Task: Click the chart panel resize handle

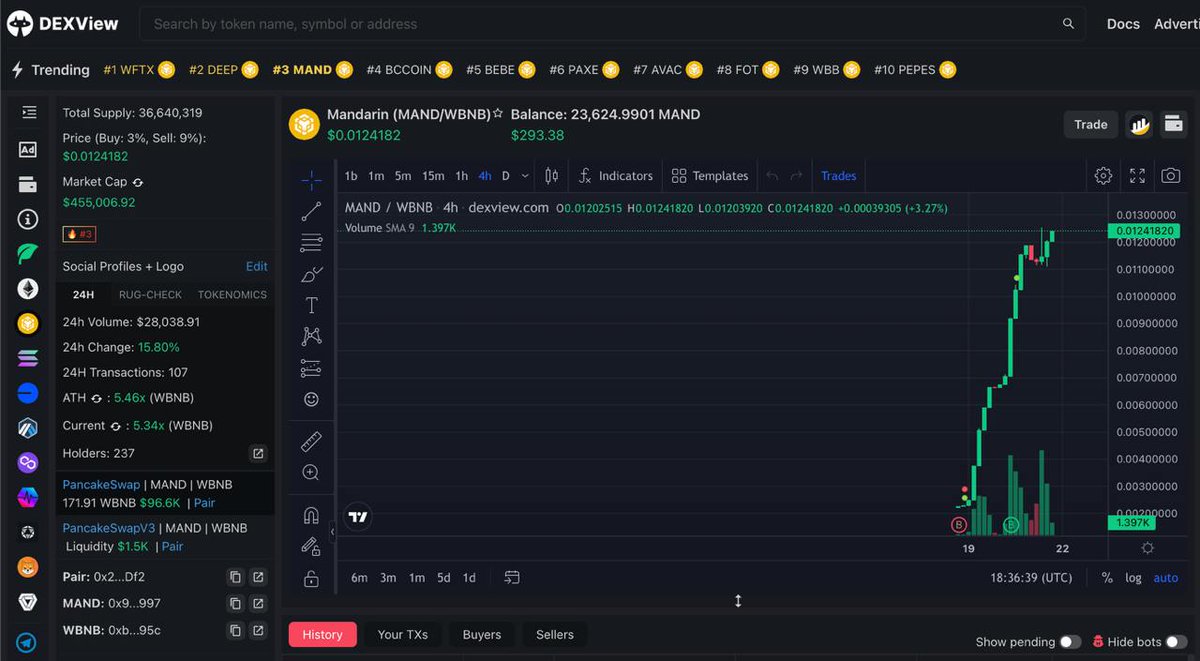Action: click(738, 601)
